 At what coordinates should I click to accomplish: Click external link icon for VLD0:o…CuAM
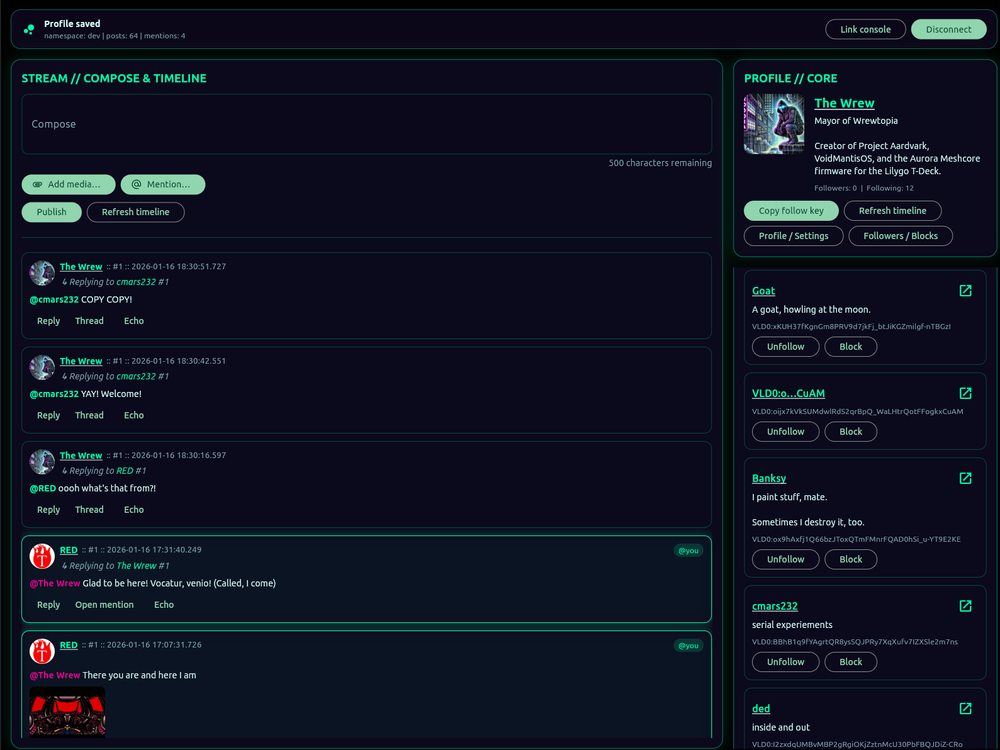point(965,394)
